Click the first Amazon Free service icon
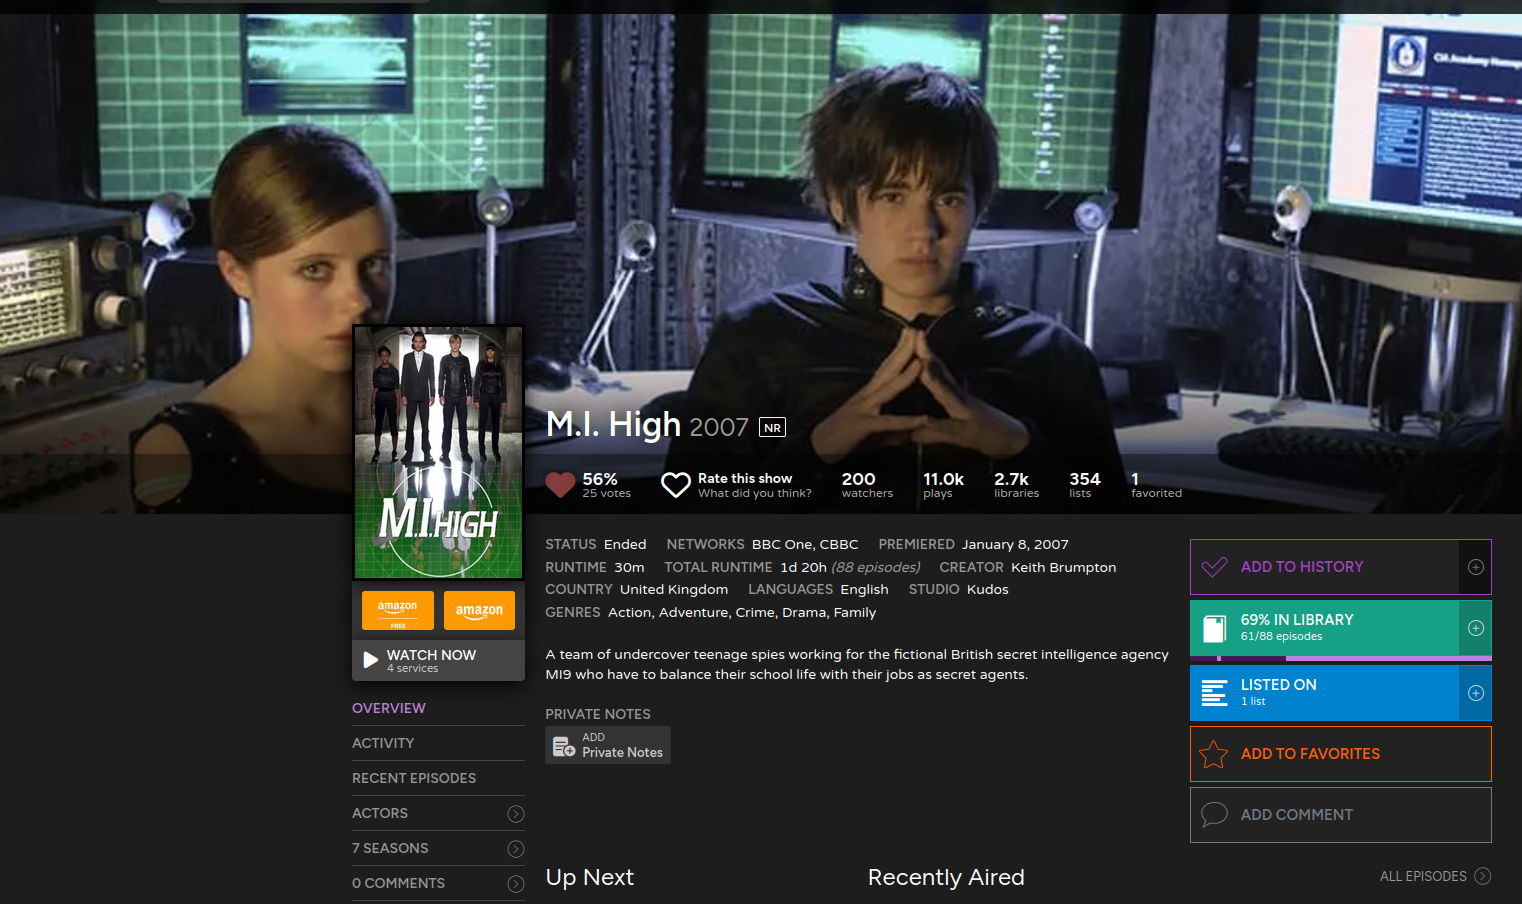Viewport: 1522px width, 904px height. click(x=398, y=610)
